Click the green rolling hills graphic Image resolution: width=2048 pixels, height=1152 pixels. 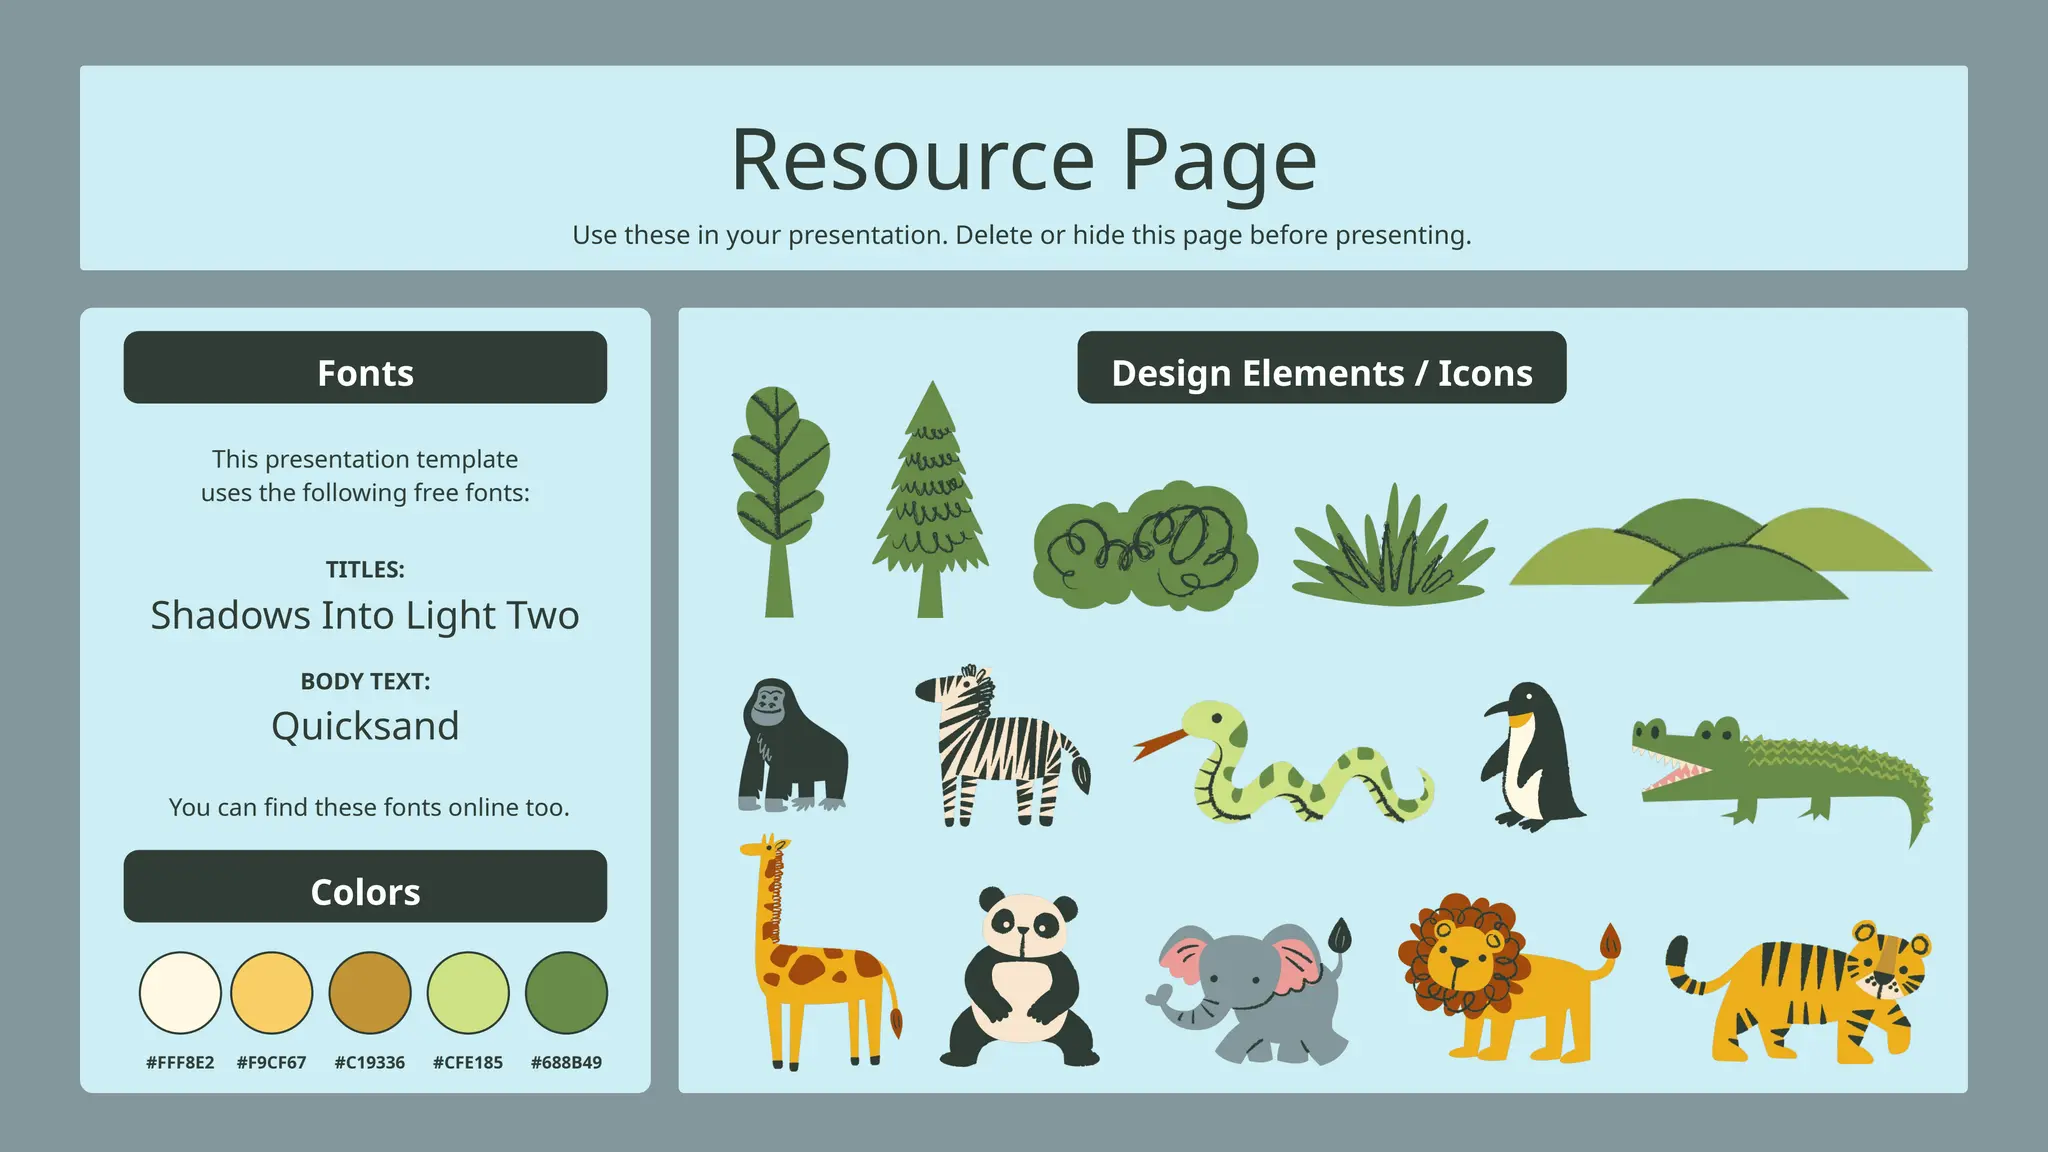tap(1721, 551)
